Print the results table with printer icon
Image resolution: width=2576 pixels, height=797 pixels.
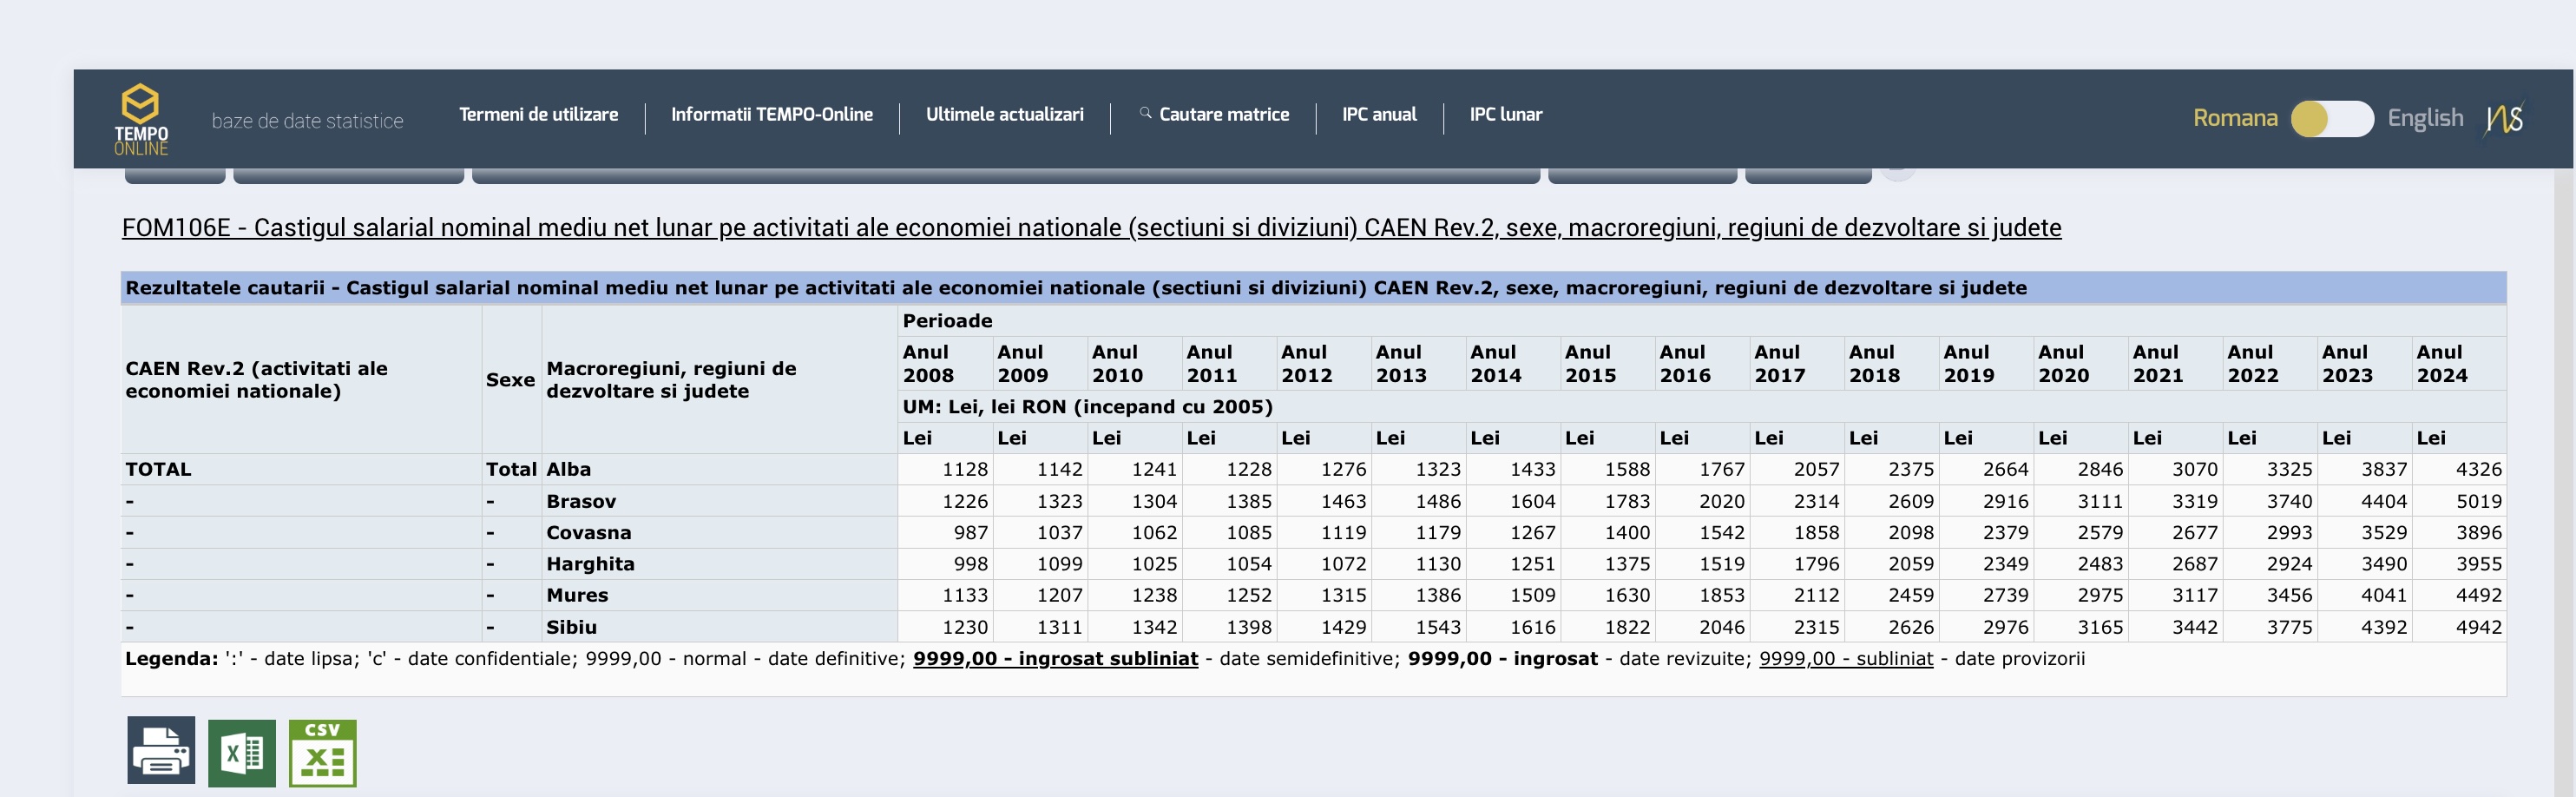point(161,751)
